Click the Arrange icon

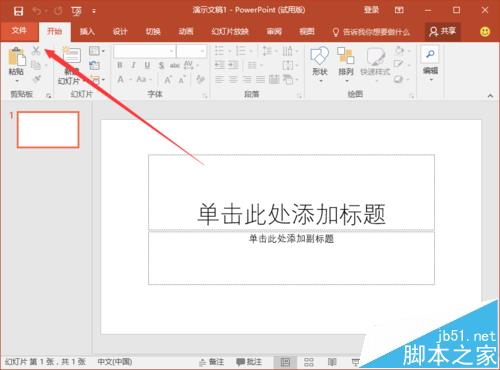(x=345, y=56)
